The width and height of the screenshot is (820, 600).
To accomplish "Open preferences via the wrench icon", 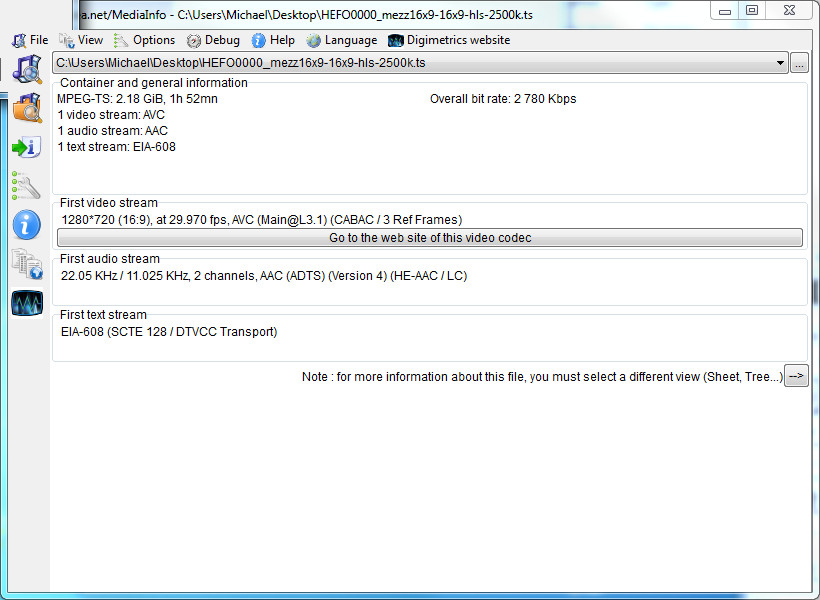I will [x=26, y=186].
